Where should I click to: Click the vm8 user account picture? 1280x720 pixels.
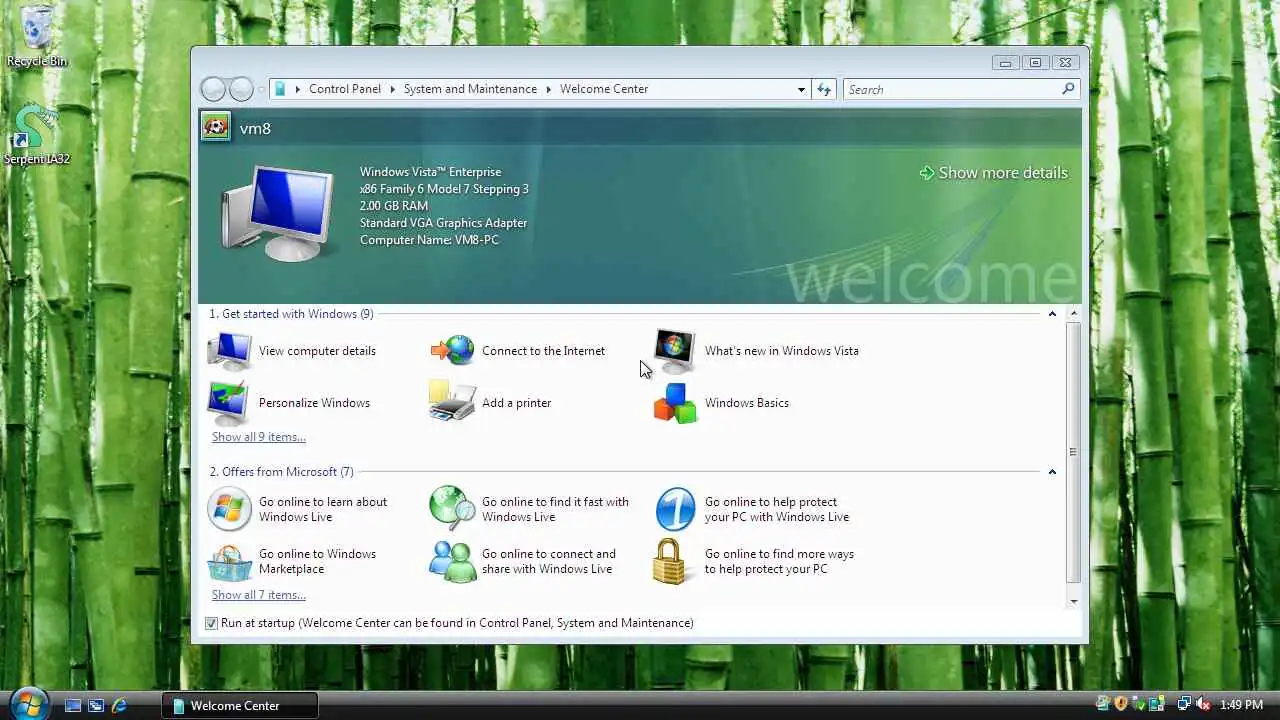pyautogui.click(x=215, y=127)
